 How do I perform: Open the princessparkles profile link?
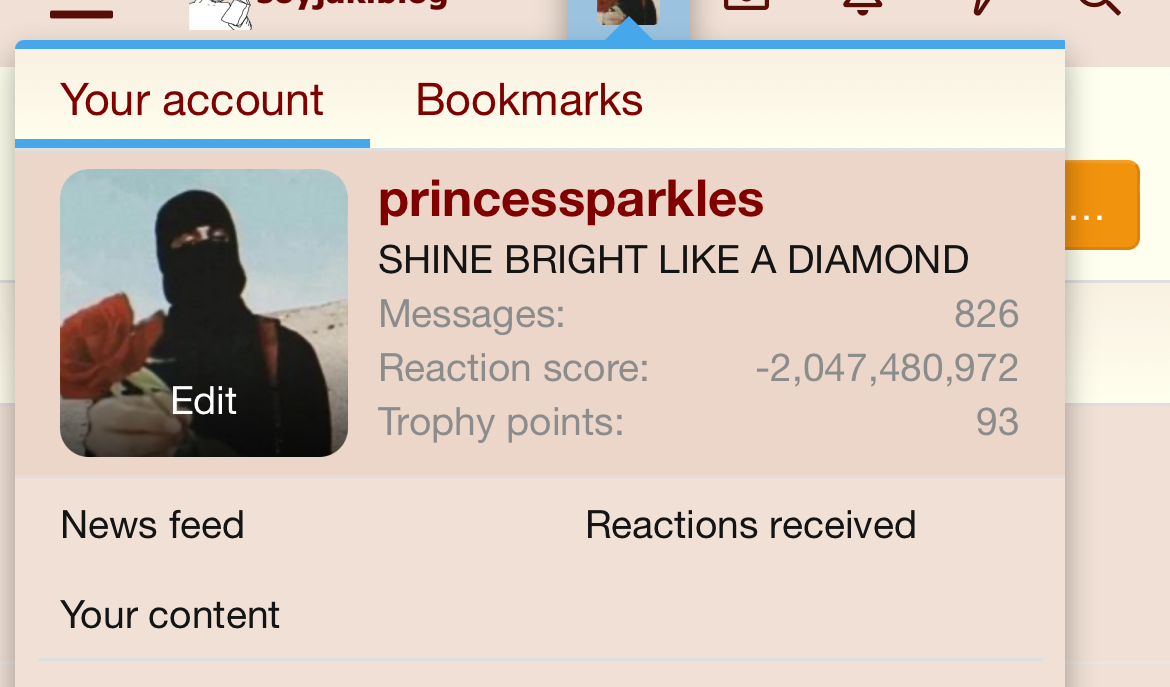(571, 199)
